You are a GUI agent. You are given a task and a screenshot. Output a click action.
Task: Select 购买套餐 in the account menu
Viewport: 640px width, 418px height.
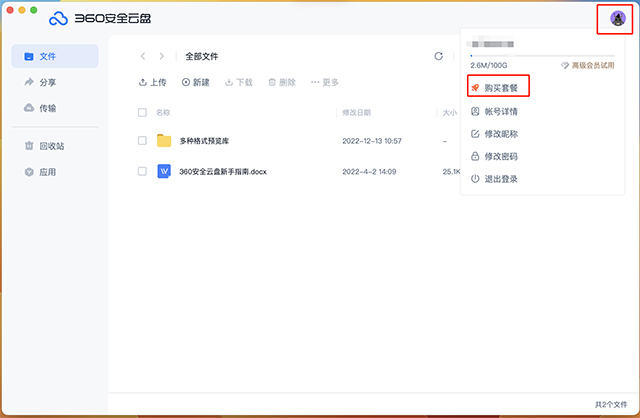tap(498, 88)
